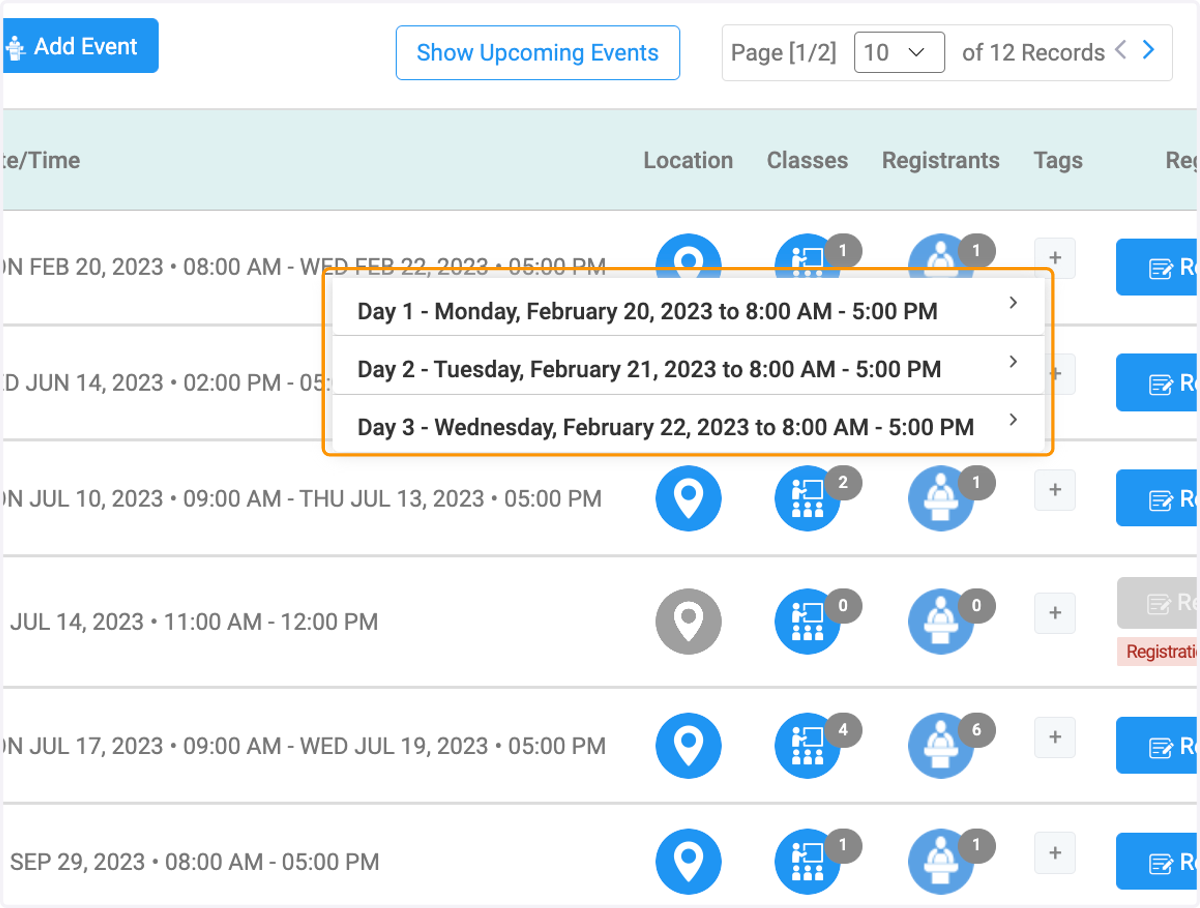The image size is (1200, 908).
Task: Click the Classes column header
Action: 807,160
